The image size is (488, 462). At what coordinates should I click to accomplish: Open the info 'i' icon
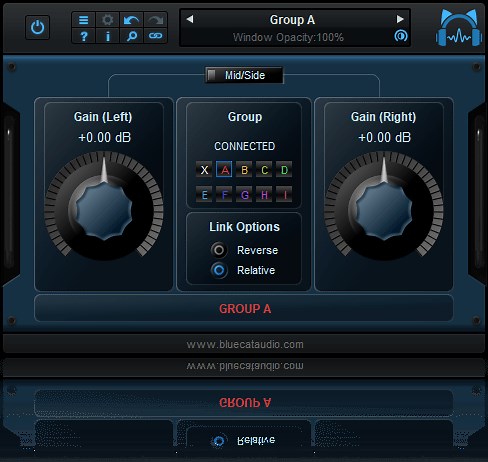[107, 36]
